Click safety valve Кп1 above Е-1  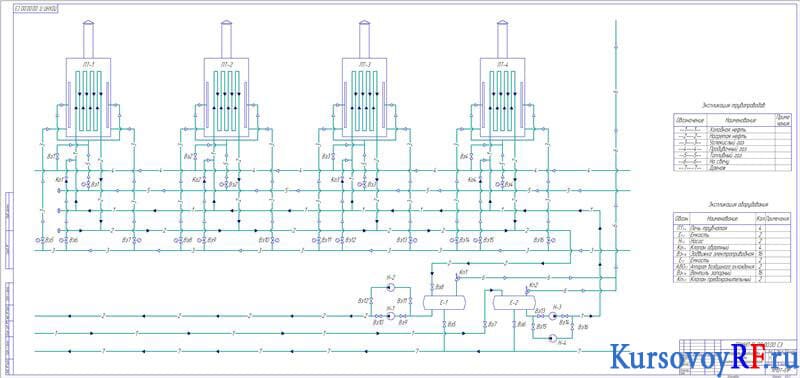click(x=458, y=277)
